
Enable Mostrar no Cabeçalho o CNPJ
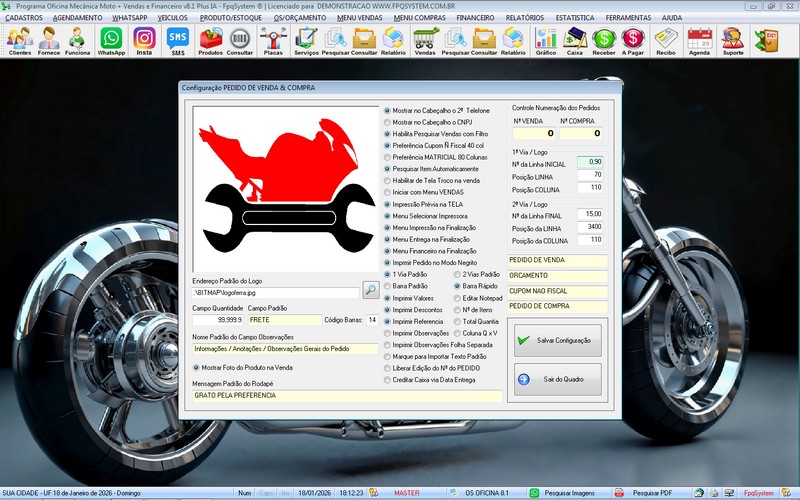388,122
